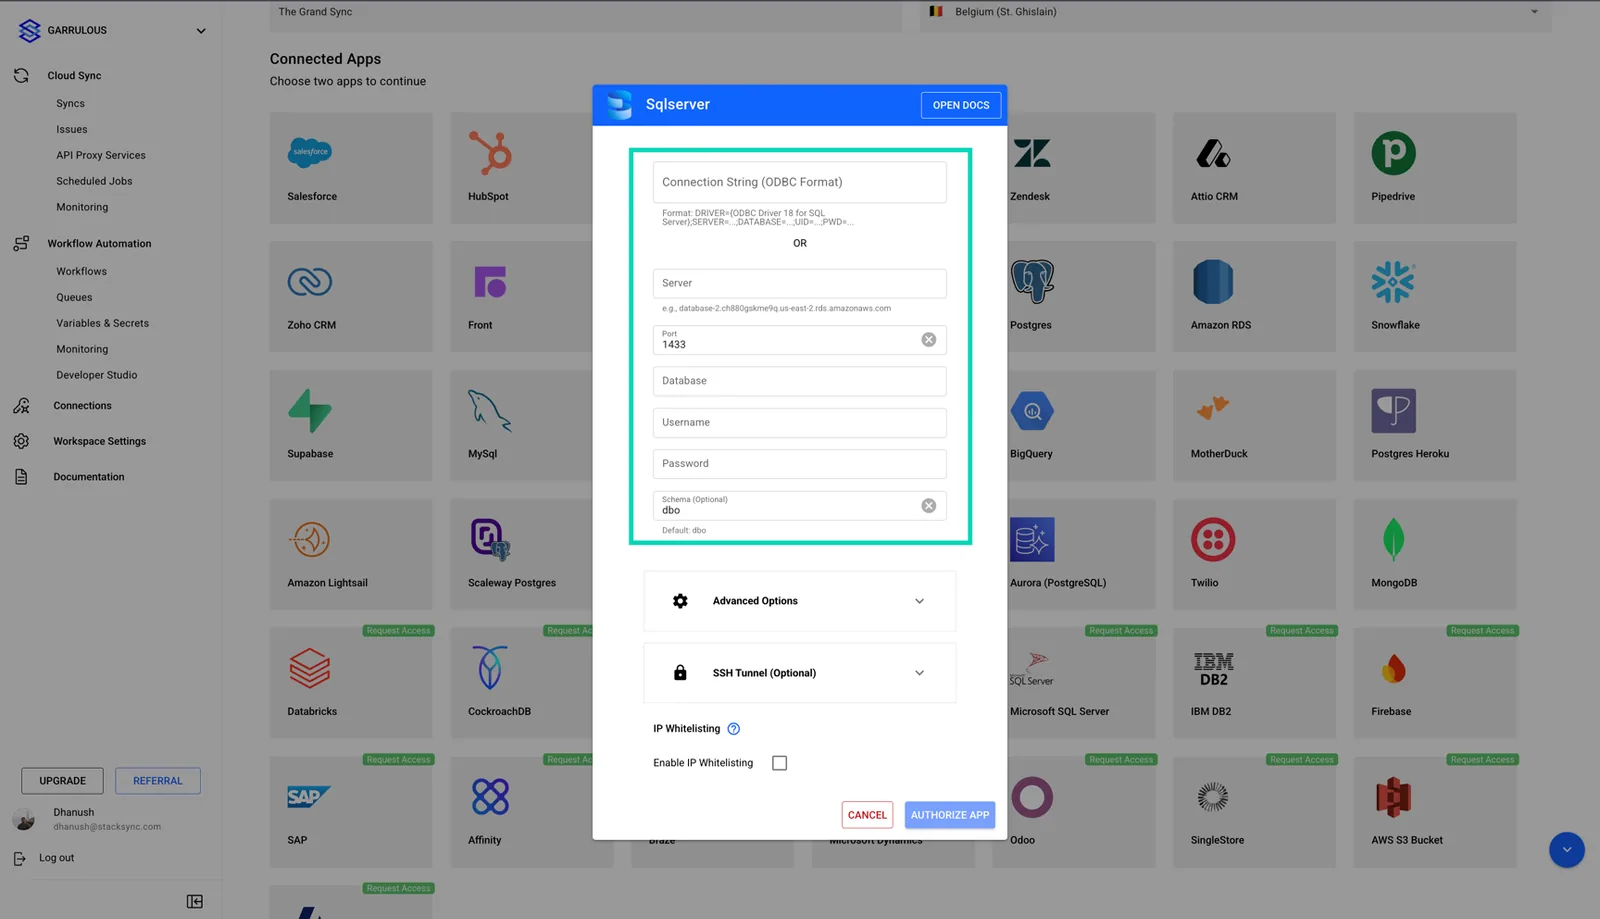The height and width of the screenshot is (919, 1600).
Task: Focus the Connection String input field
Action: coord(799,182)
